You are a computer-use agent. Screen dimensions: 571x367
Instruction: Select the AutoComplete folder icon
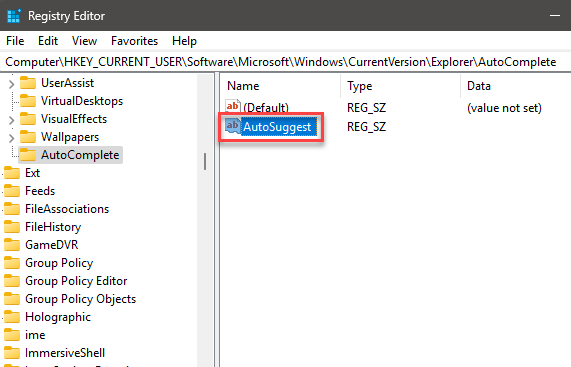28,155
